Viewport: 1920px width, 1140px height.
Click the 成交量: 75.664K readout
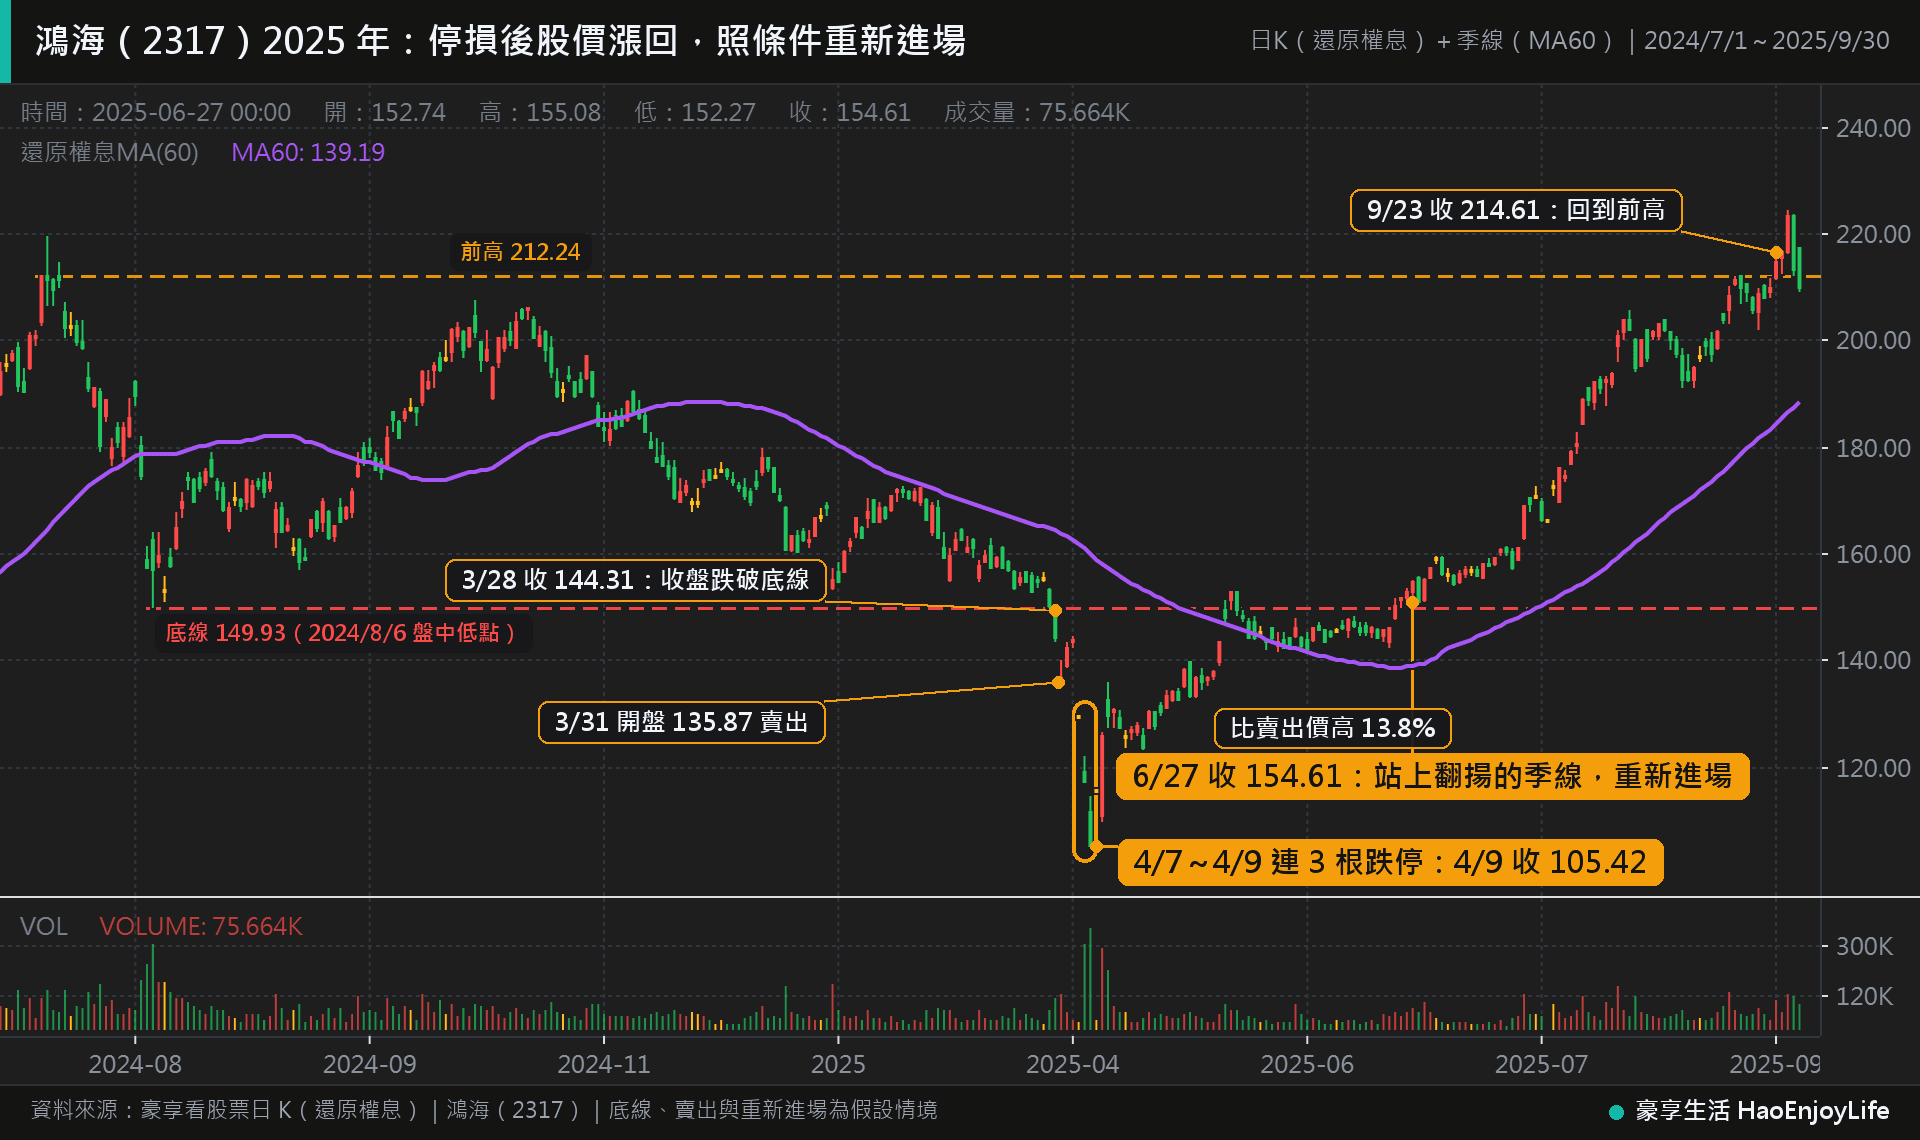(1037, 112)
